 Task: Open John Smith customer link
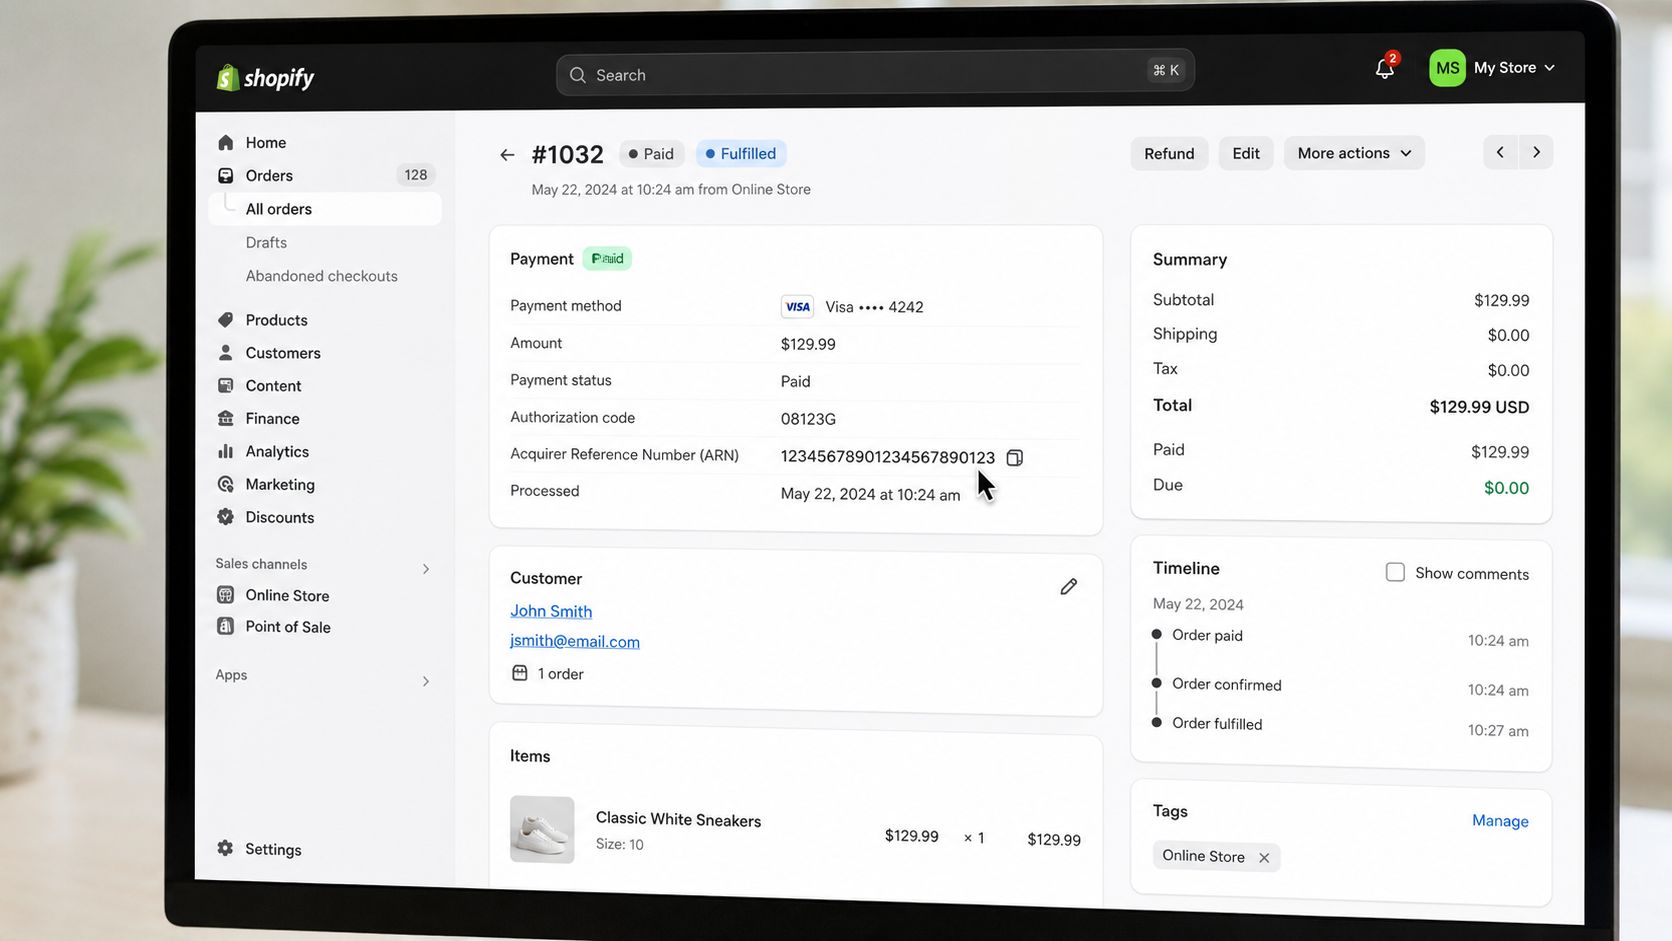tap(551, 611)
